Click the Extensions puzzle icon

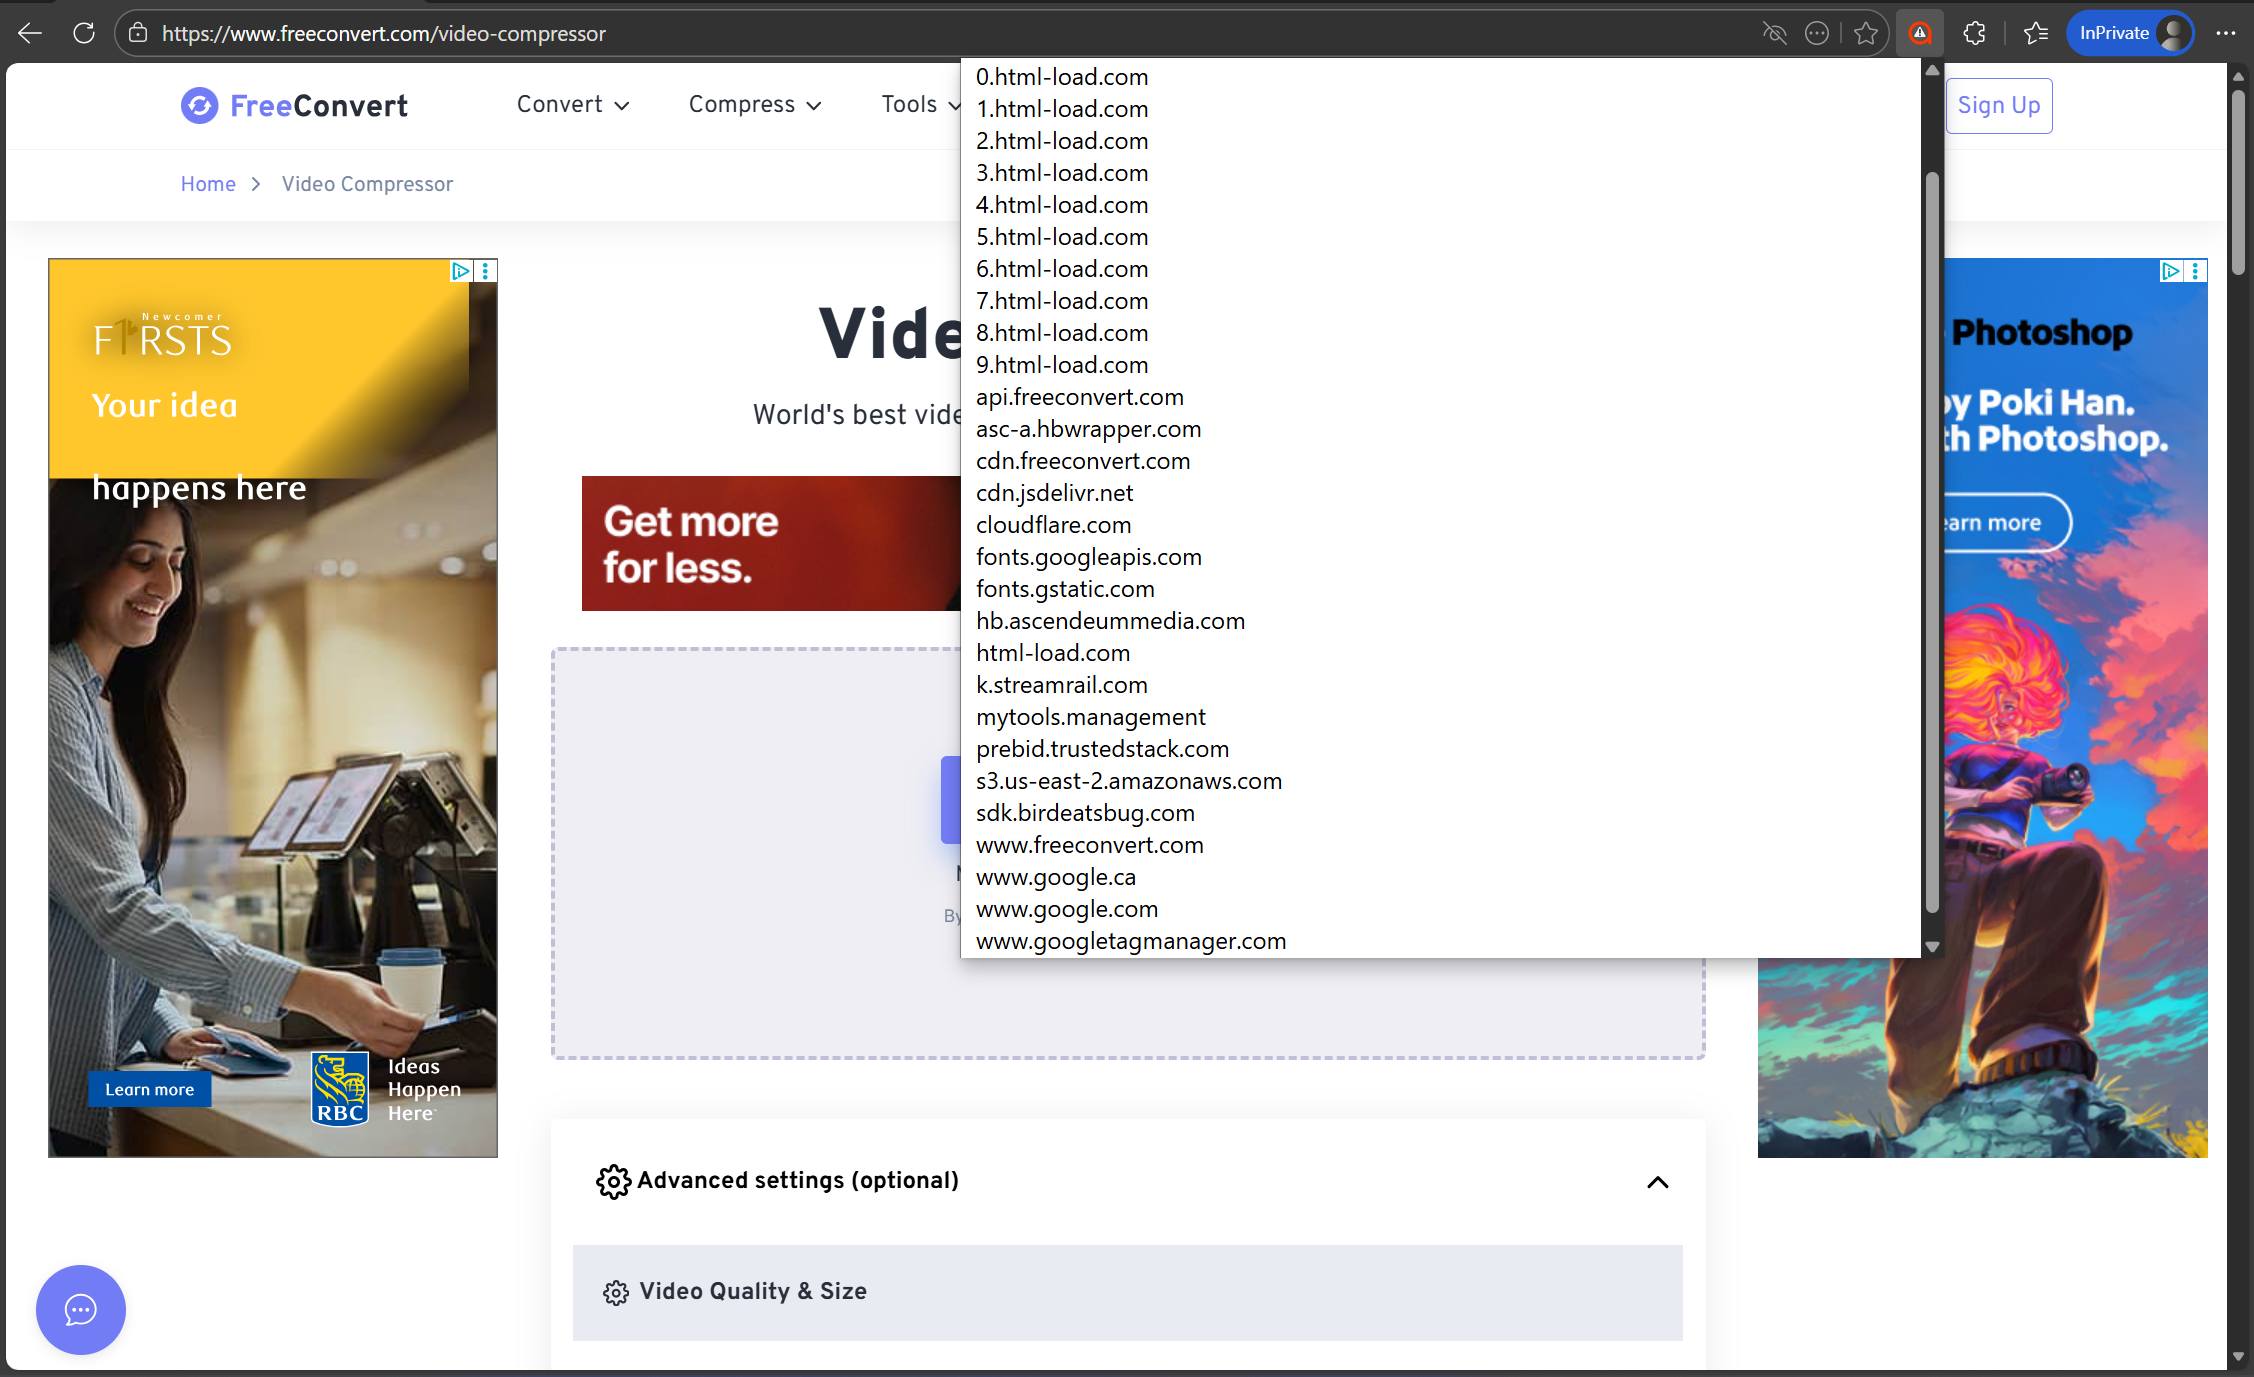1974,33
